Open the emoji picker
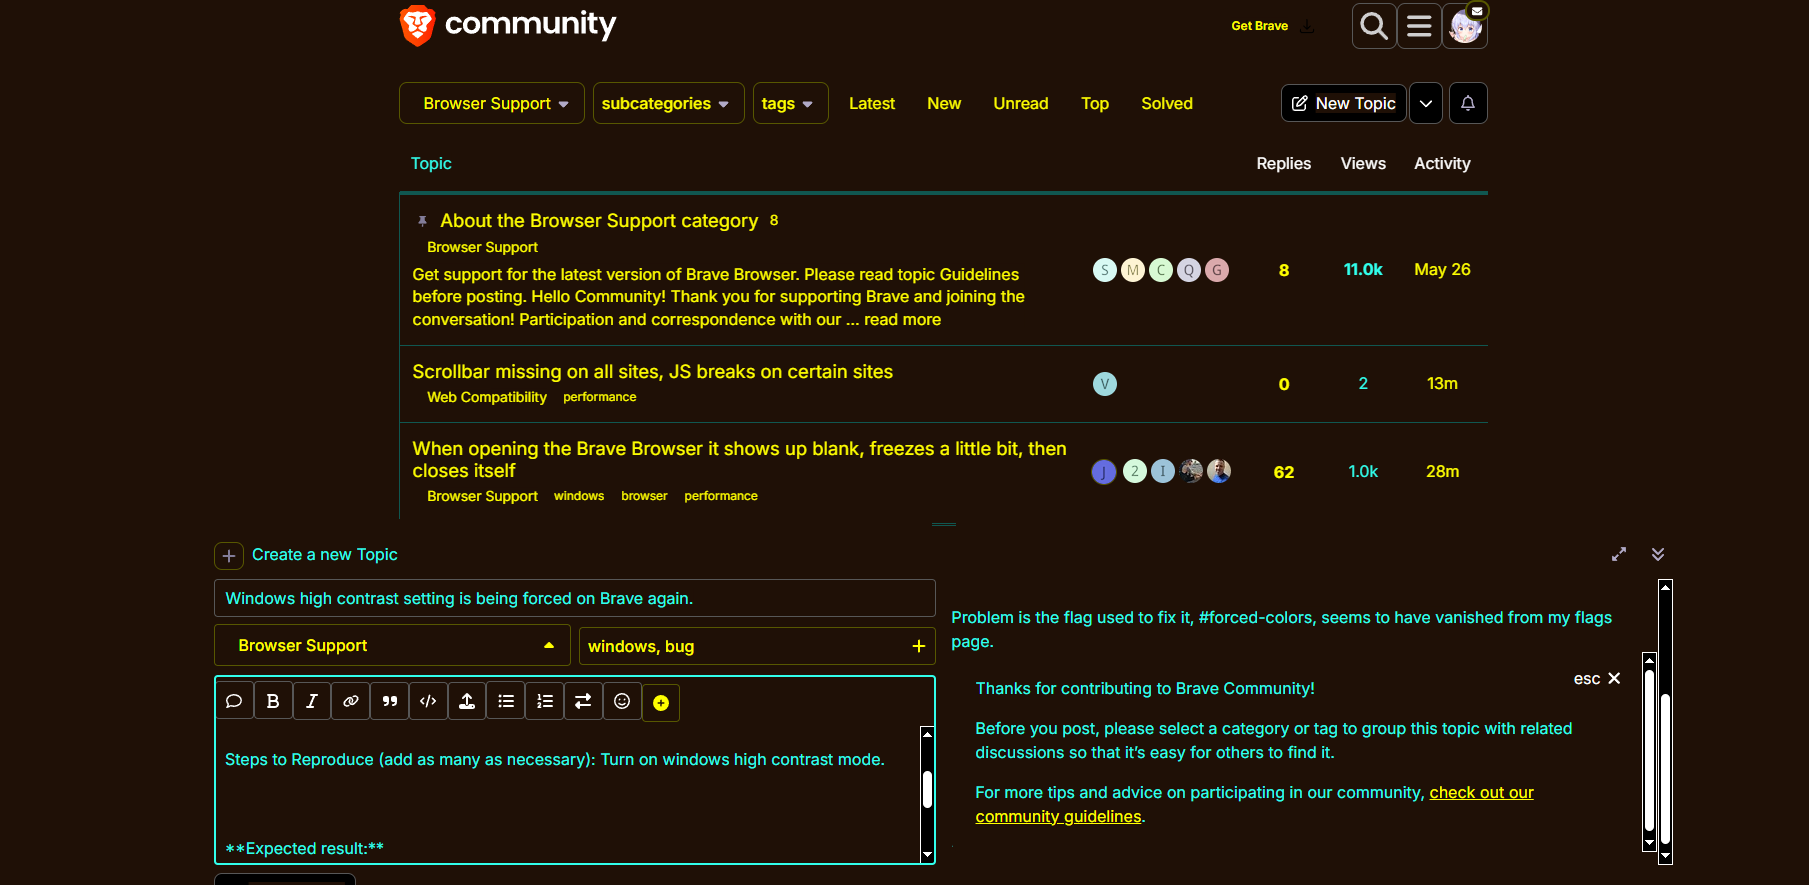 coord(622,701)
